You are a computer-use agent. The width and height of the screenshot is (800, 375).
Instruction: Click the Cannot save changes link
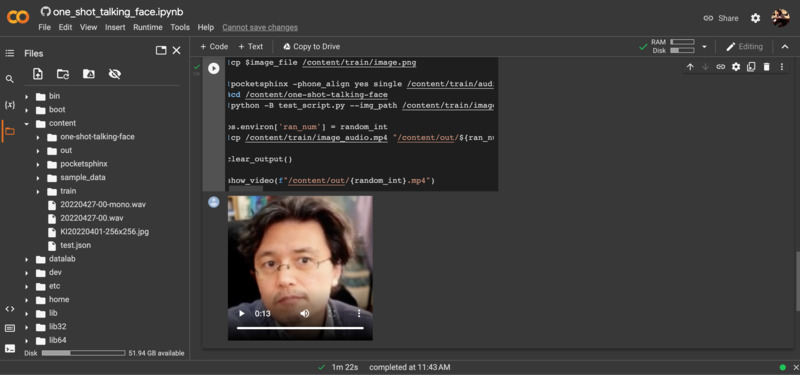[x=260, y=28]
